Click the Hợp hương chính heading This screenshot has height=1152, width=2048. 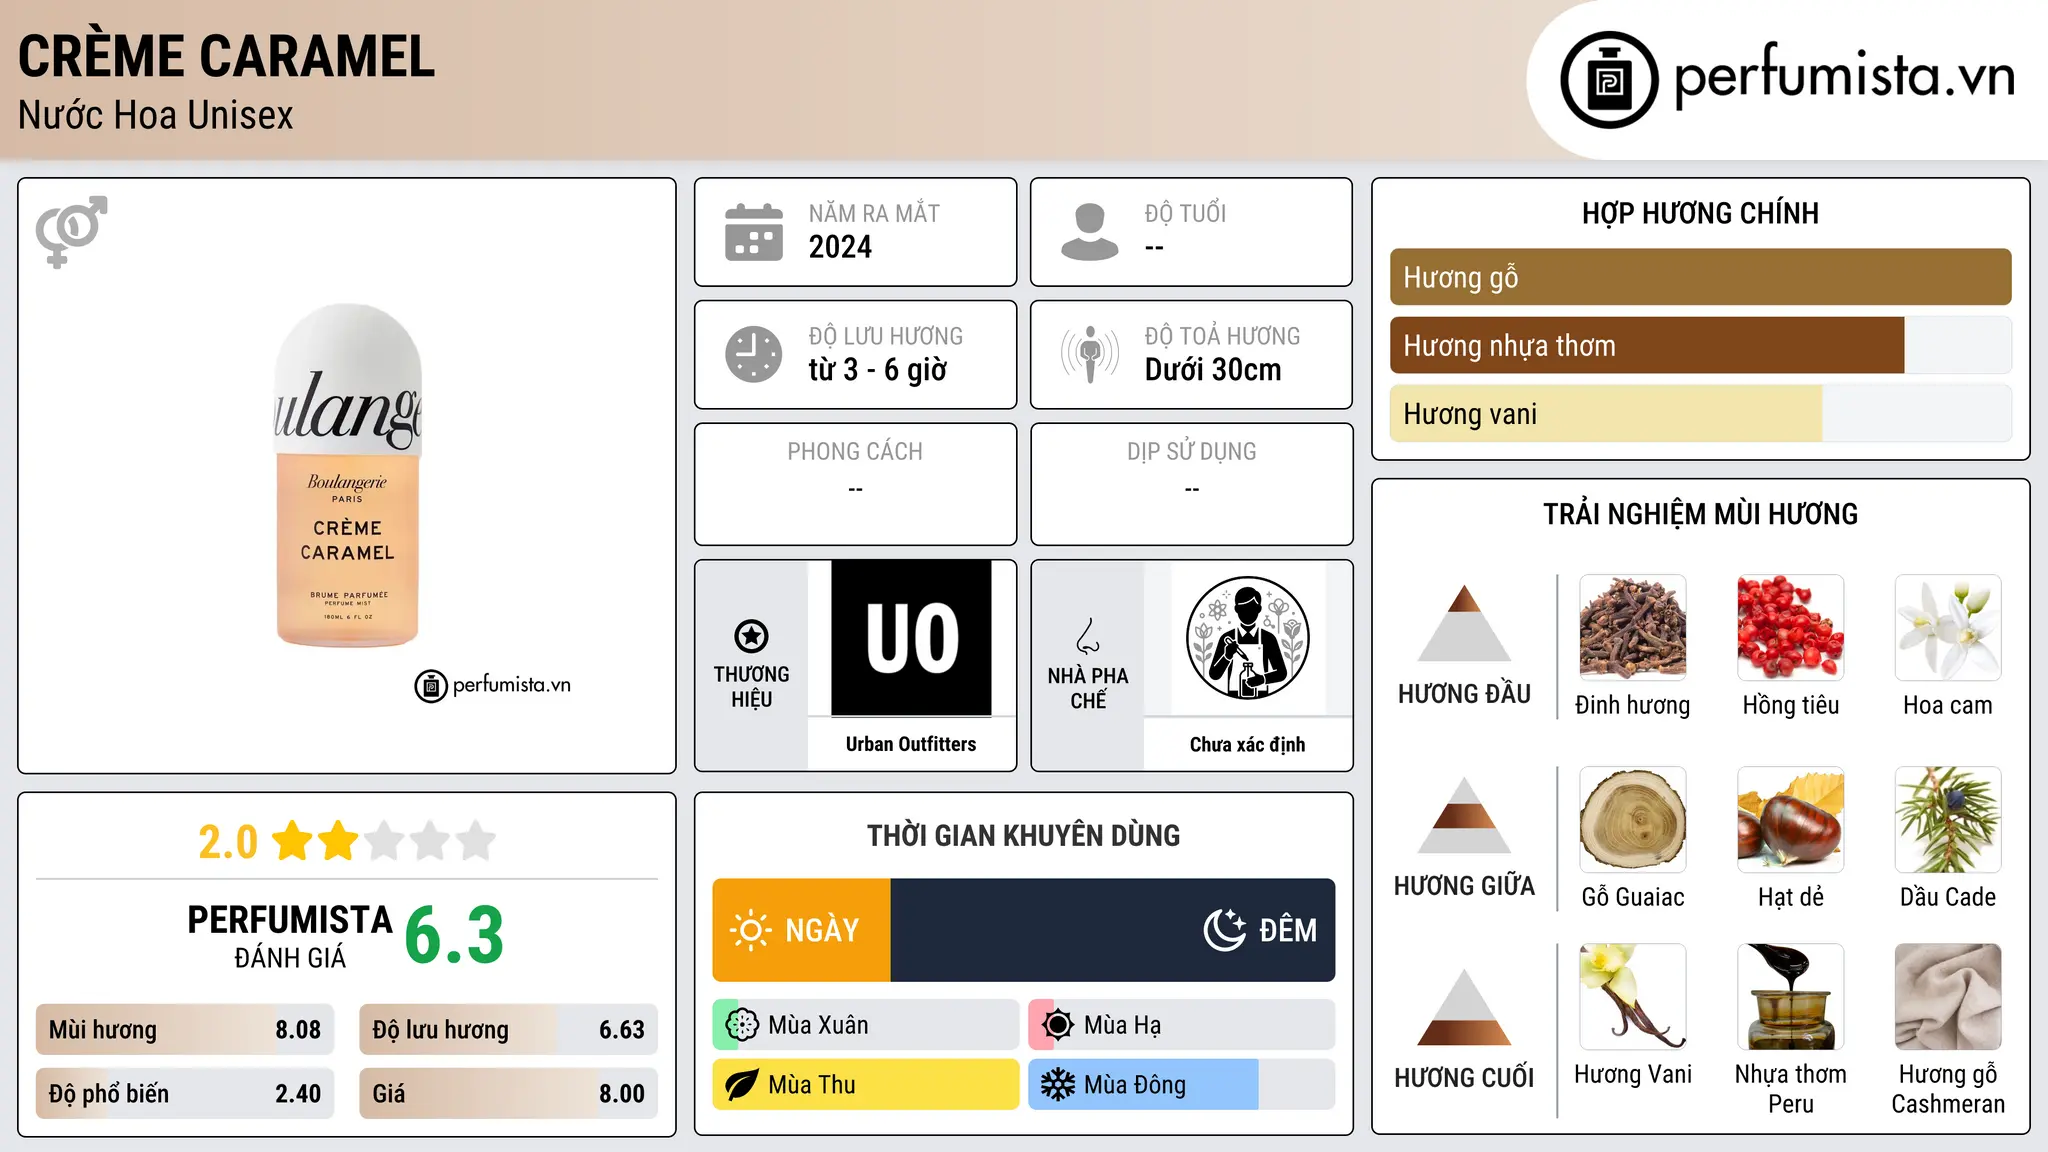pos(1700,214)
